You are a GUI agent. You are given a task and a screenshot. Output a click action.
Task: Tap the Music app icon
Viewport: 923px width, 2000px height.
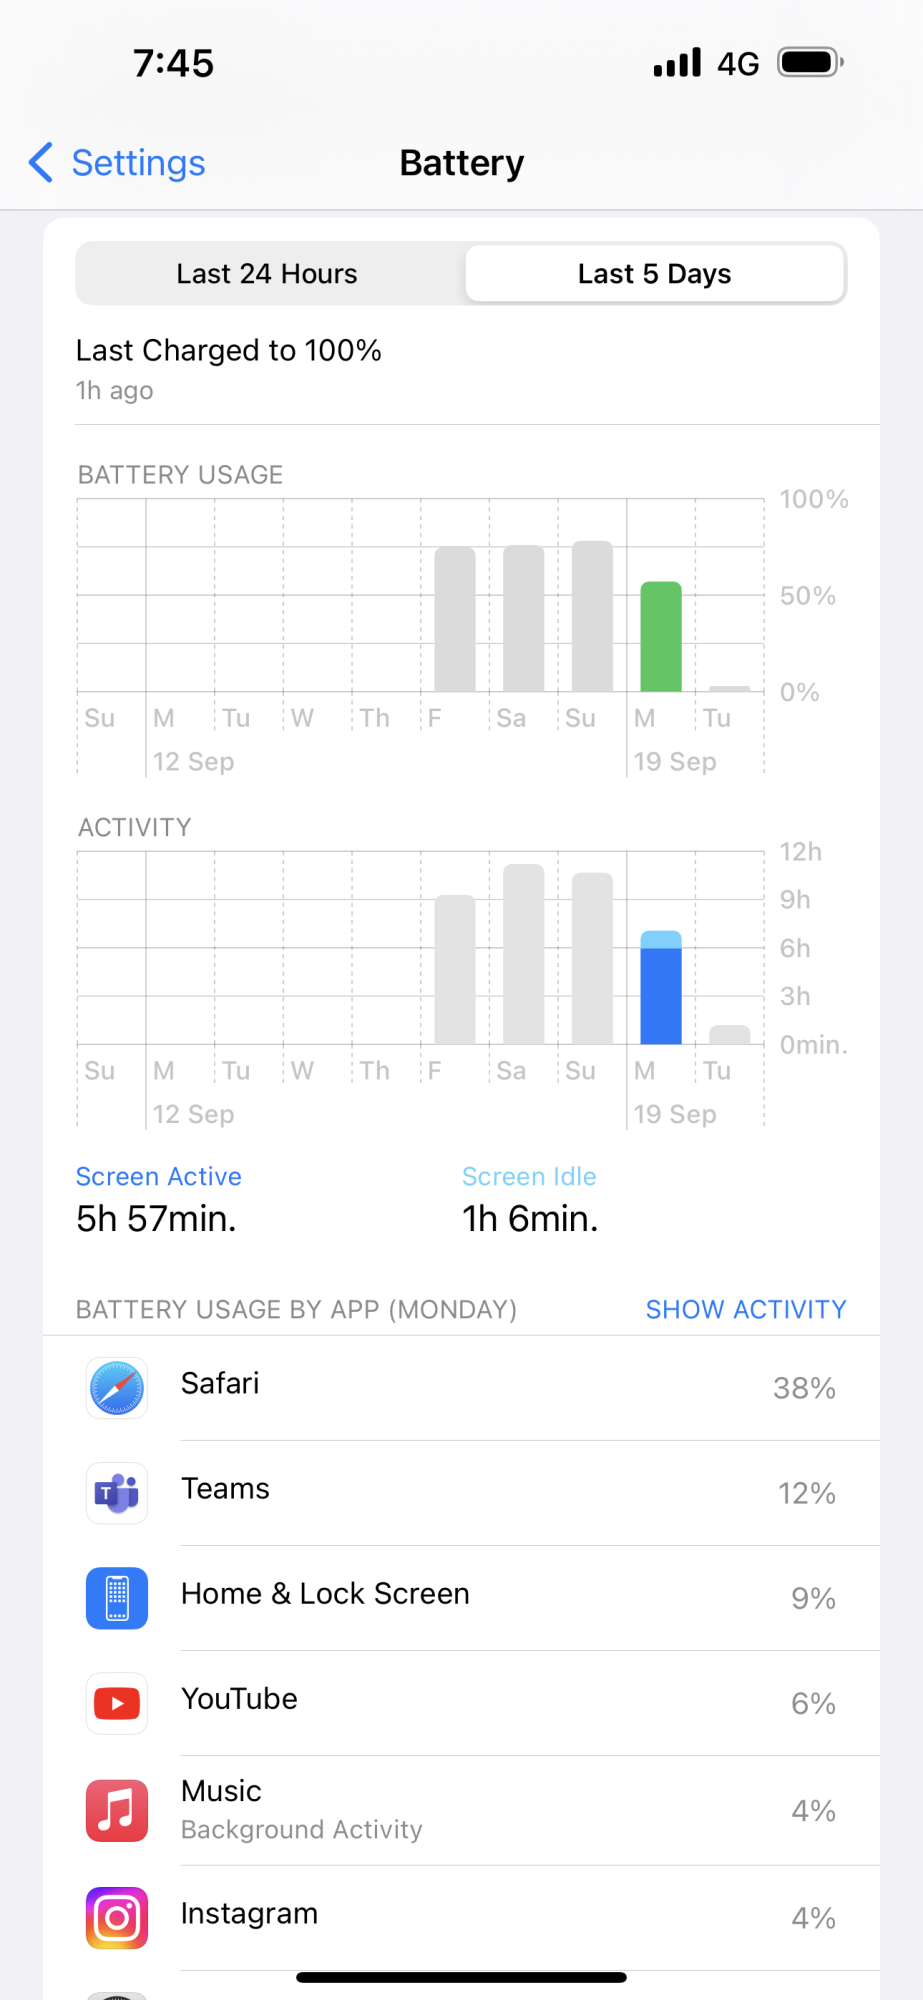tap(117, 1810)
